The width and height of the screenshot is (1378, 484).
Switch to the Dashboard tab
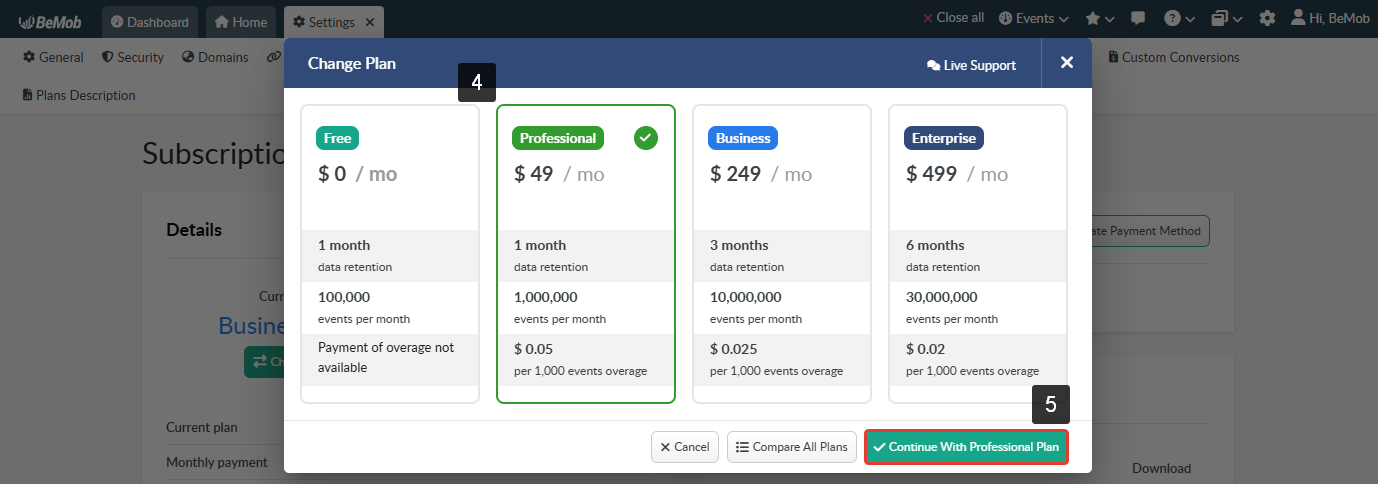(x=150, y=21)
